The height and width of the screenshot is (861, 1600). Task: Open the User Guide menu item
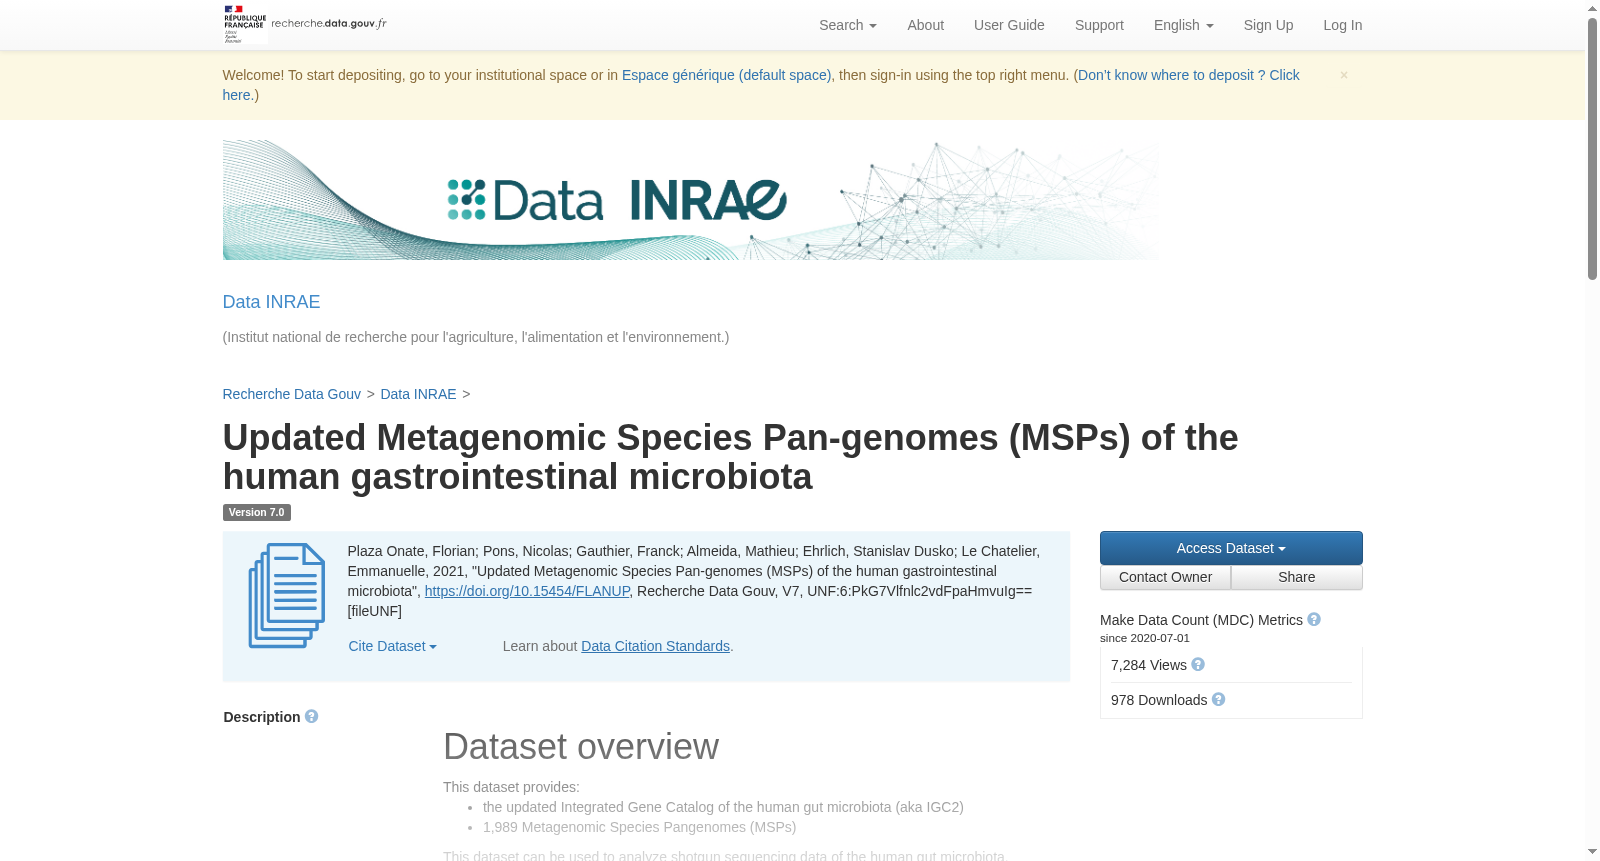coord(1009,25)
